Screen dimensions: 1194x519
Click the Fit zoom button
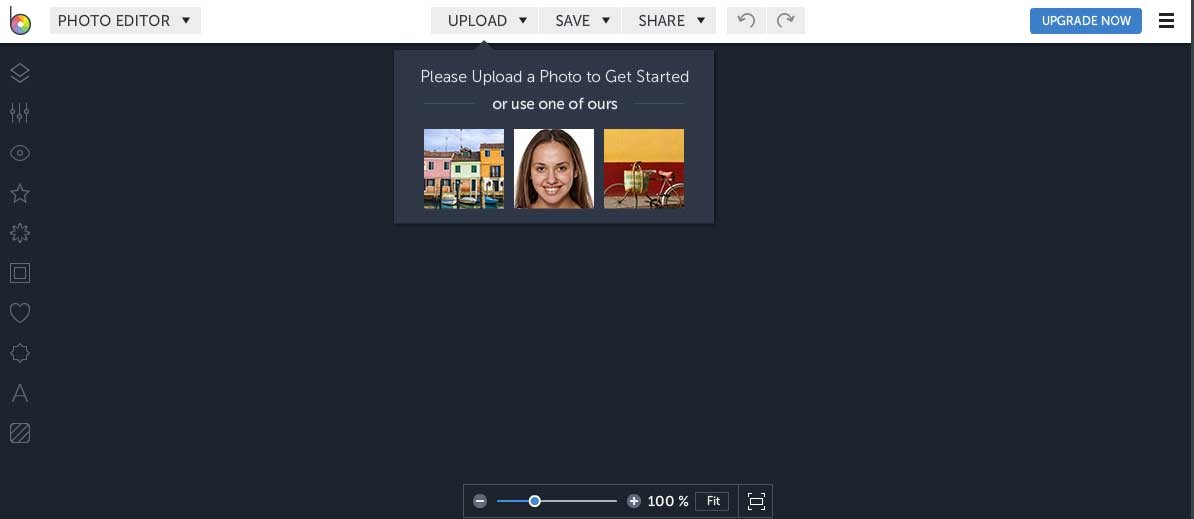click(x=713, y=501)
